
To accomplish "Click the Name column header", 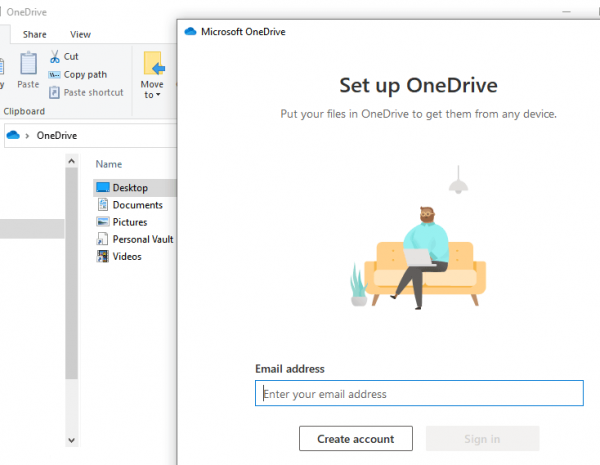I will click(109, 164).
